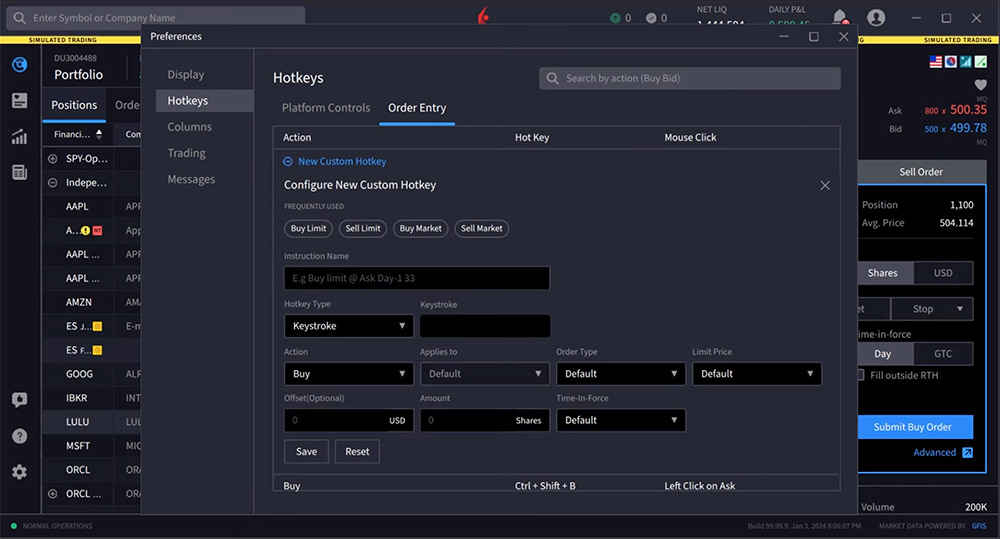
Task: Enable the Fill outside RTH checkbox
Action: point(861,375)
